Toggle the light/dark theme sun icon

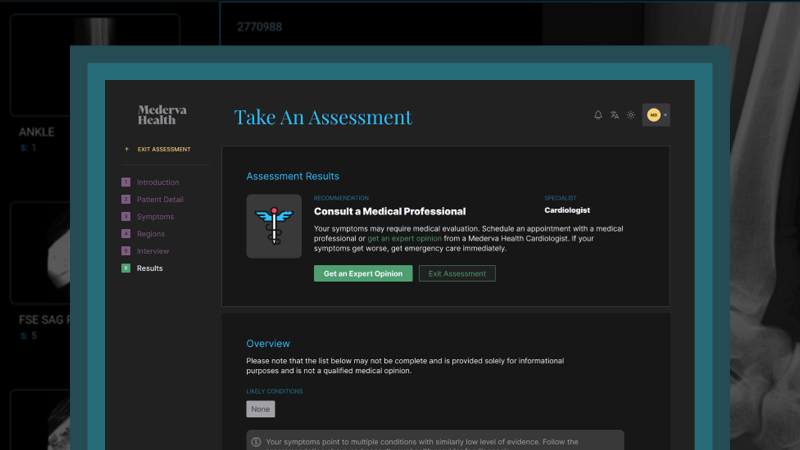pyautogui.click(x=631, y=115)
